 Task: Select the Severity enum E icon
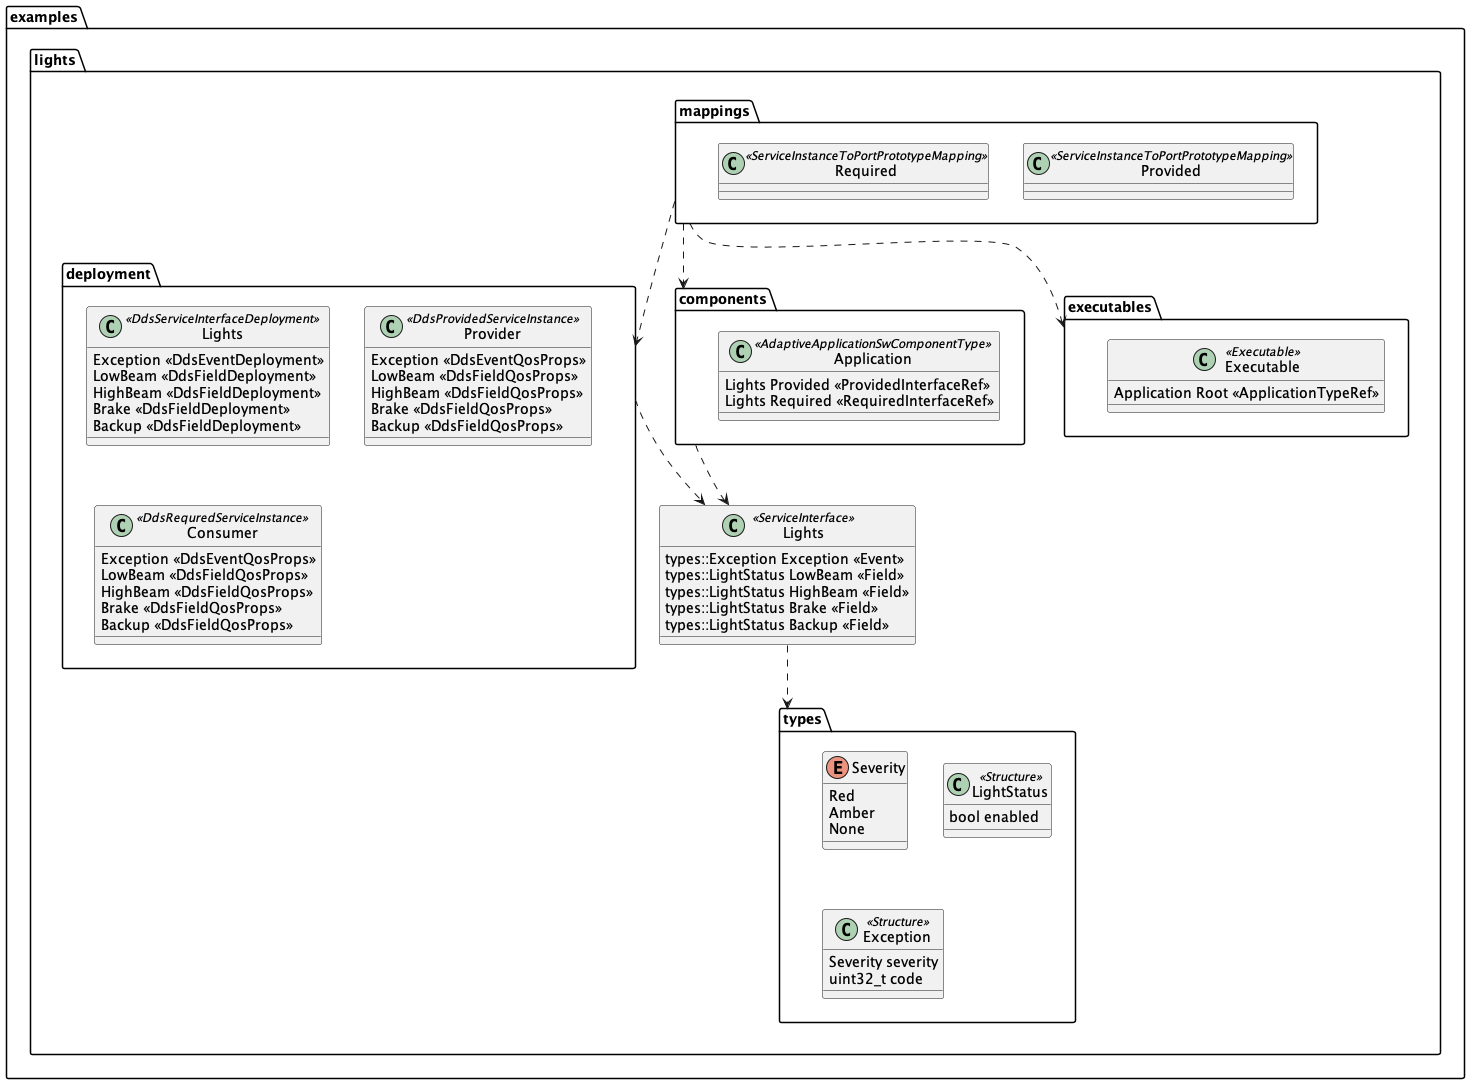837,768
